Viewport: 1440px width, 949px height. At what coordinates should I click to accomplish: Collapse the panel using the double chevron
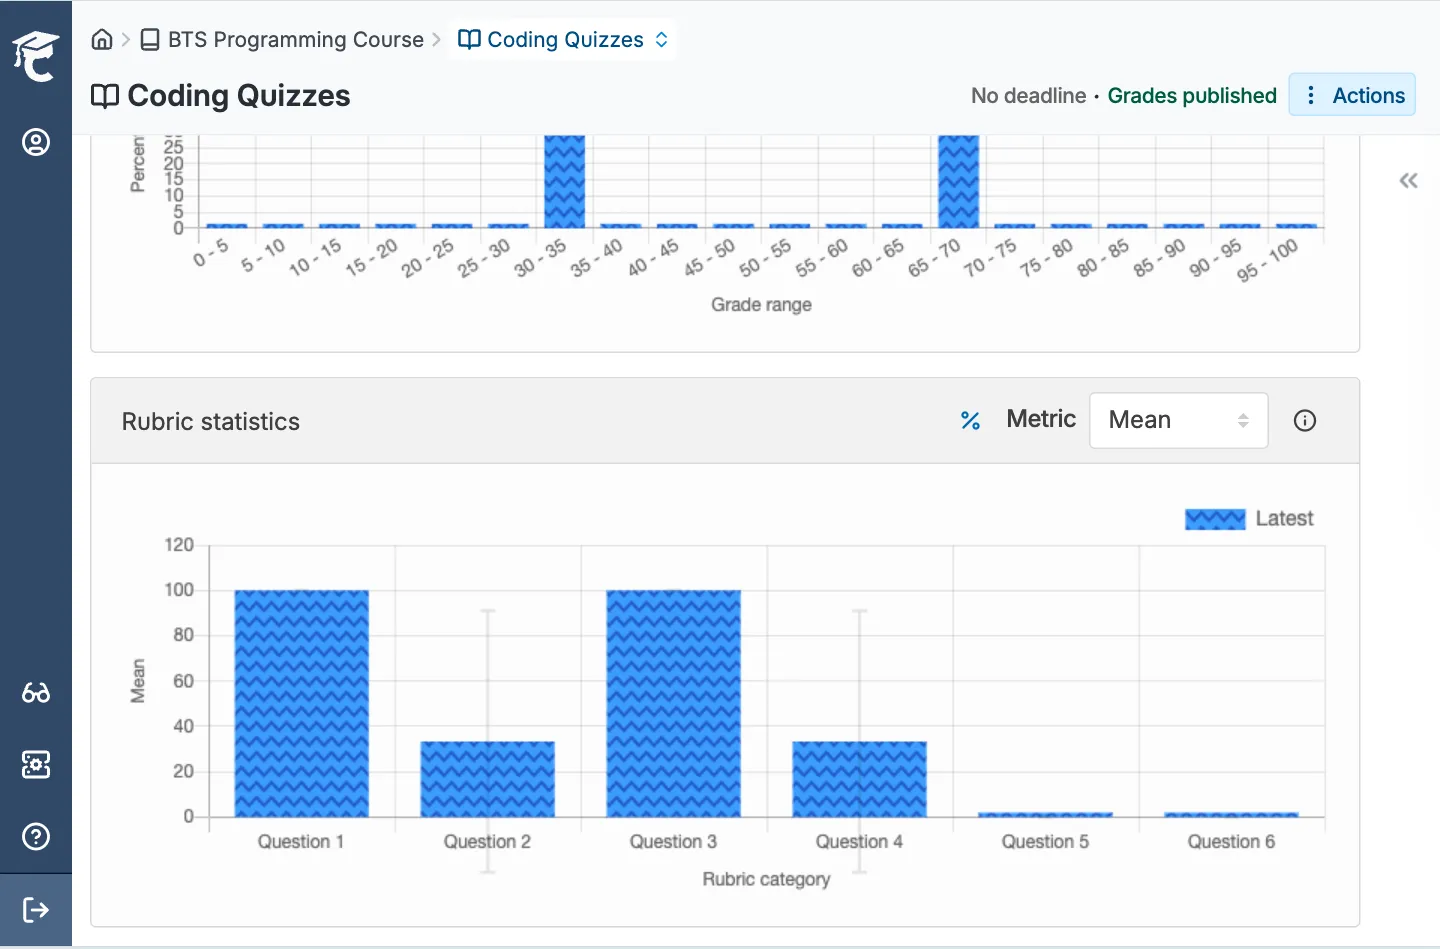(x=1408, y=180)
